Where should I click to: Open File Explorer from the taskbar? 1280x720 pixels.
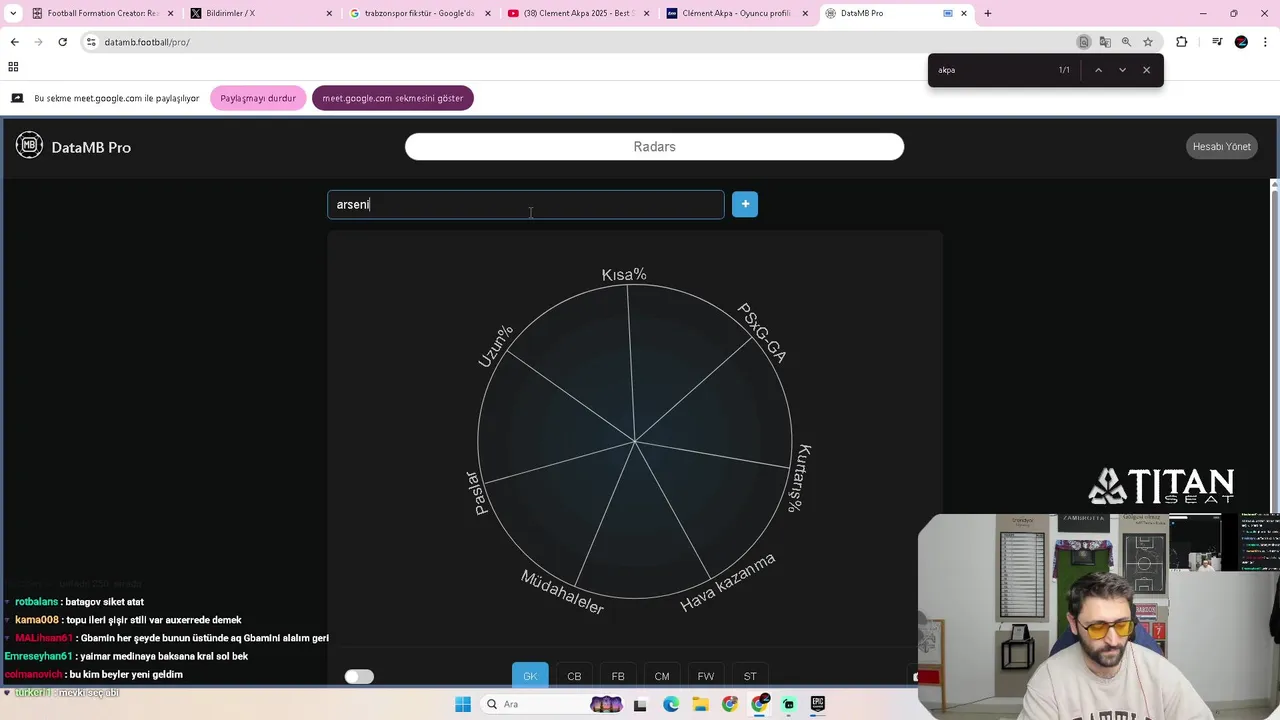700,704
